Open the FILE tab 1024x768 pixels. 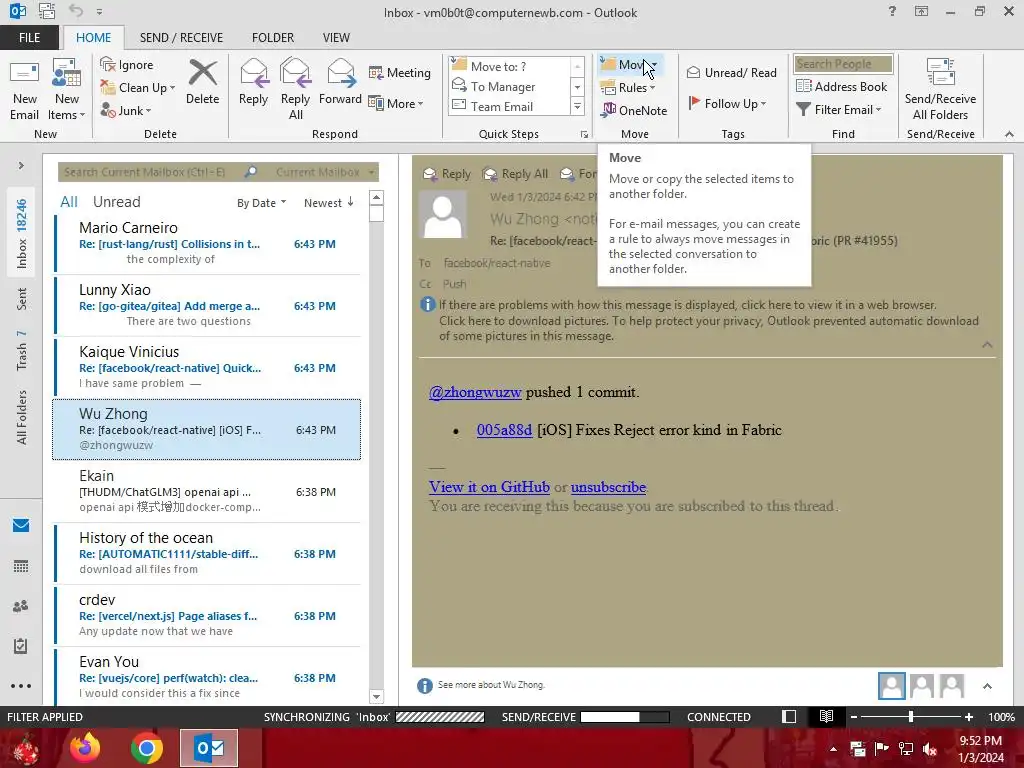(29, 37)
